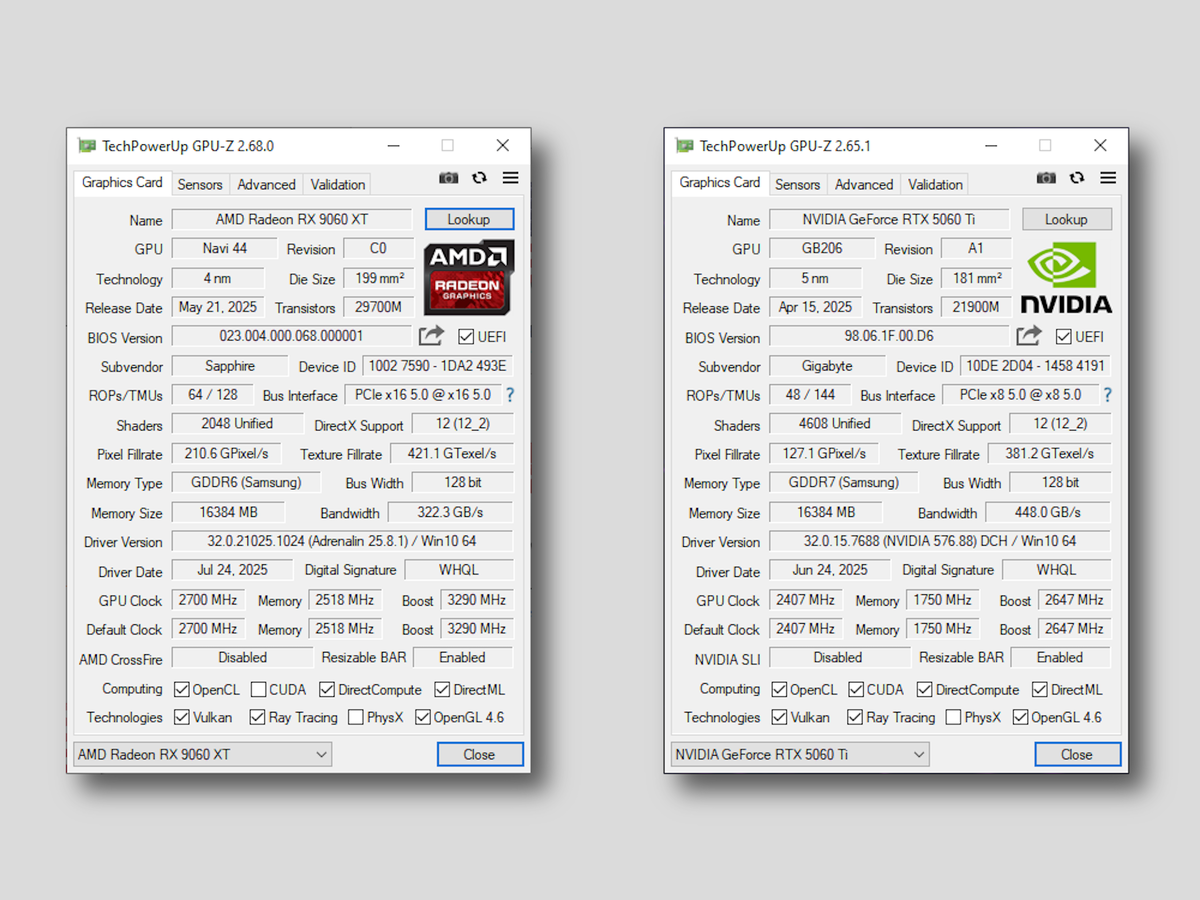The image size is (1200, 900).
Task: Click the GDDR6 (Samsung) memory type field
Action: click(246, 483)
